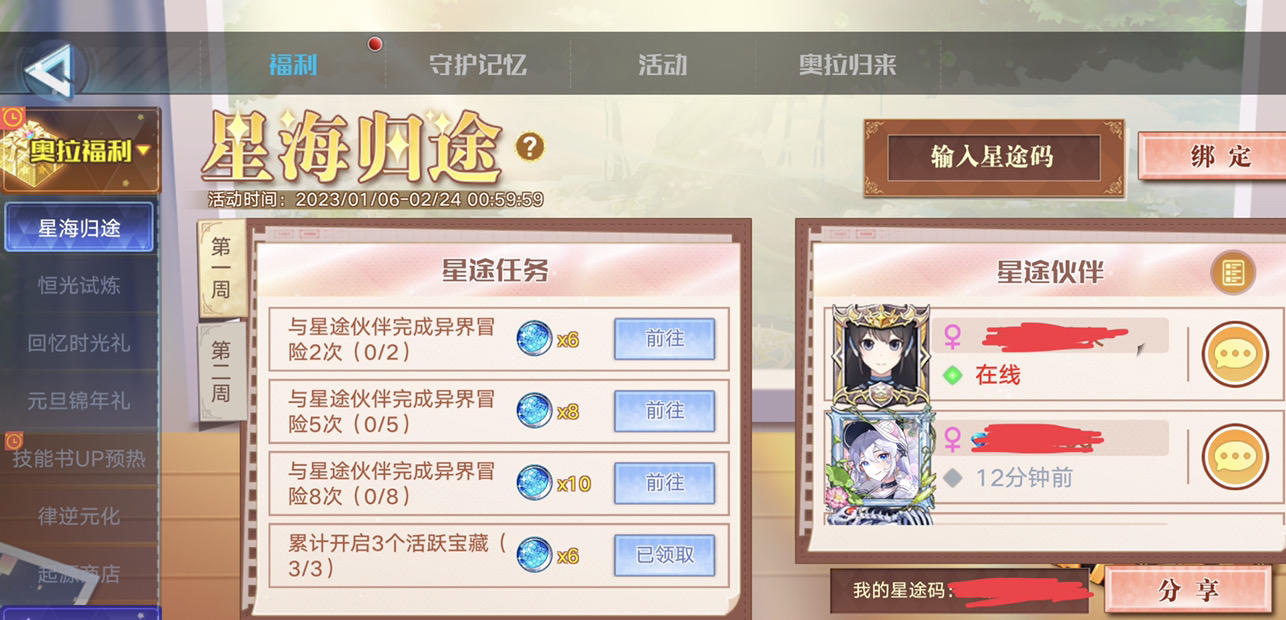Screen dimensions: 1286x620
Task: Click the 绑定 button
Action: [1211, 157]
